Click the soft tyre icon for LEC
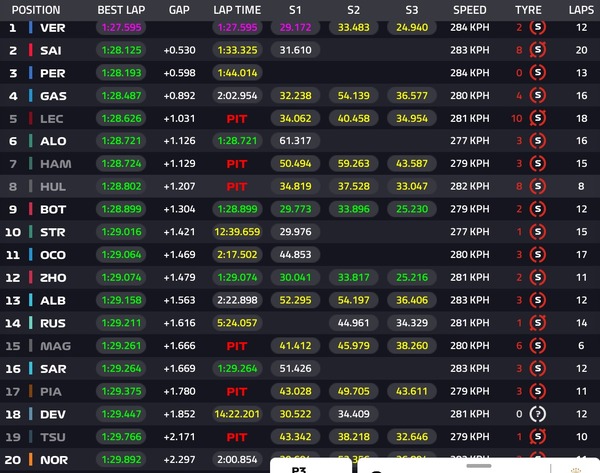 [538, 118]
